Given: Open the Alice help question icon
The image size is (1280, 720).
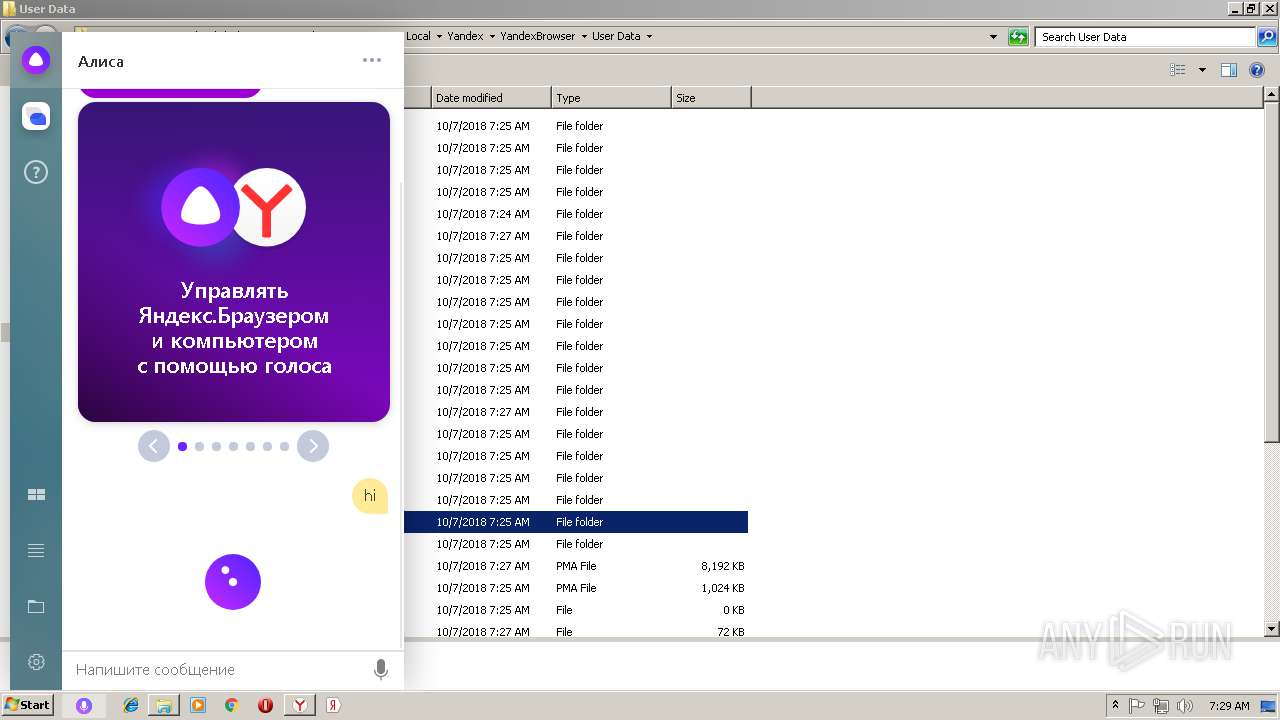Looking at the screenshot, I should (36, 173).
